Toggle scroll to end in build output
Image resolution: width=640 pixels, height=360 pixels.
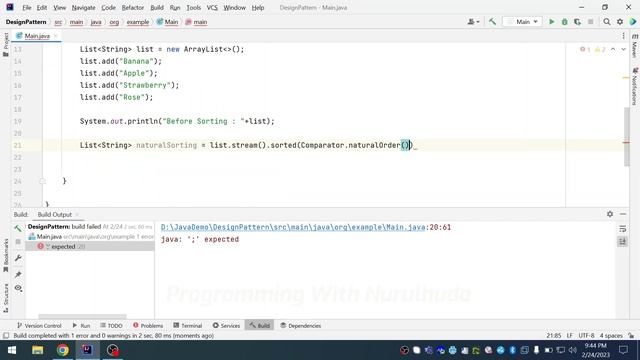[x=622, y=242]
